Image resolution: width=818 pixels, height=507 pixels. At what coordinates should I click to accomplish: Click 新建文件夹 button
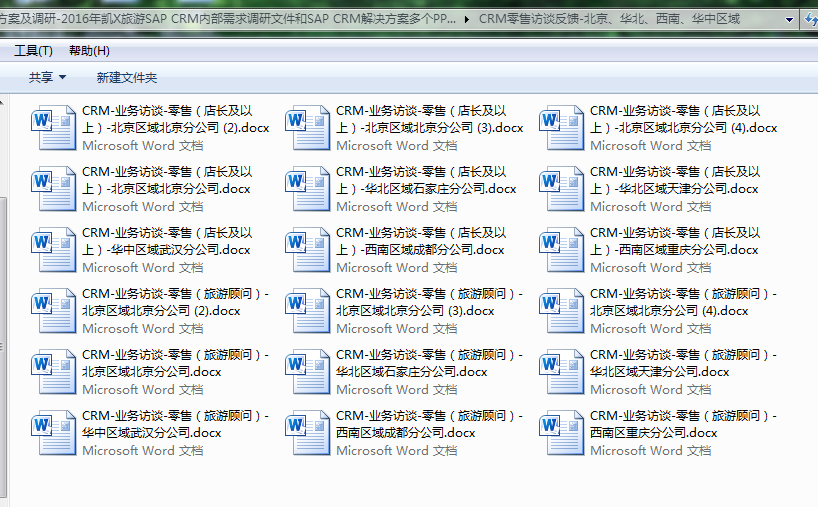[126, 77]
